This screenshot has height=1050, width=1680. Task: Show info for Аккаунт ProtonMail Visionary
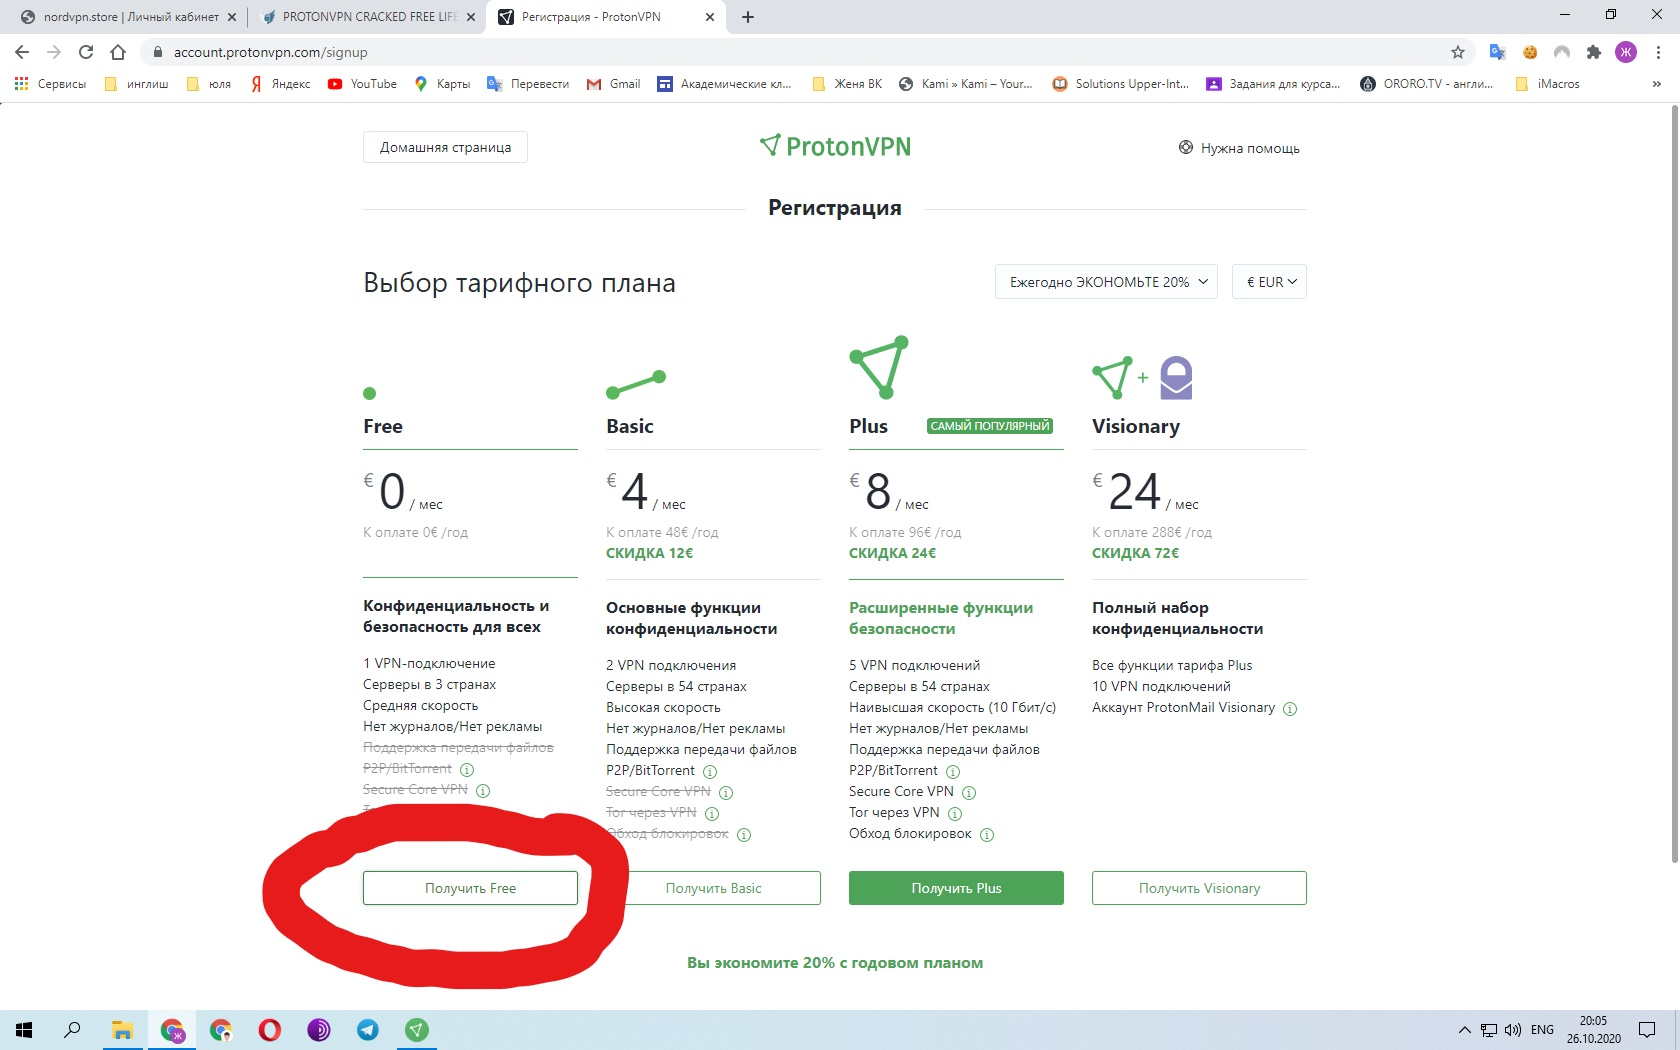coord(1290,709)
